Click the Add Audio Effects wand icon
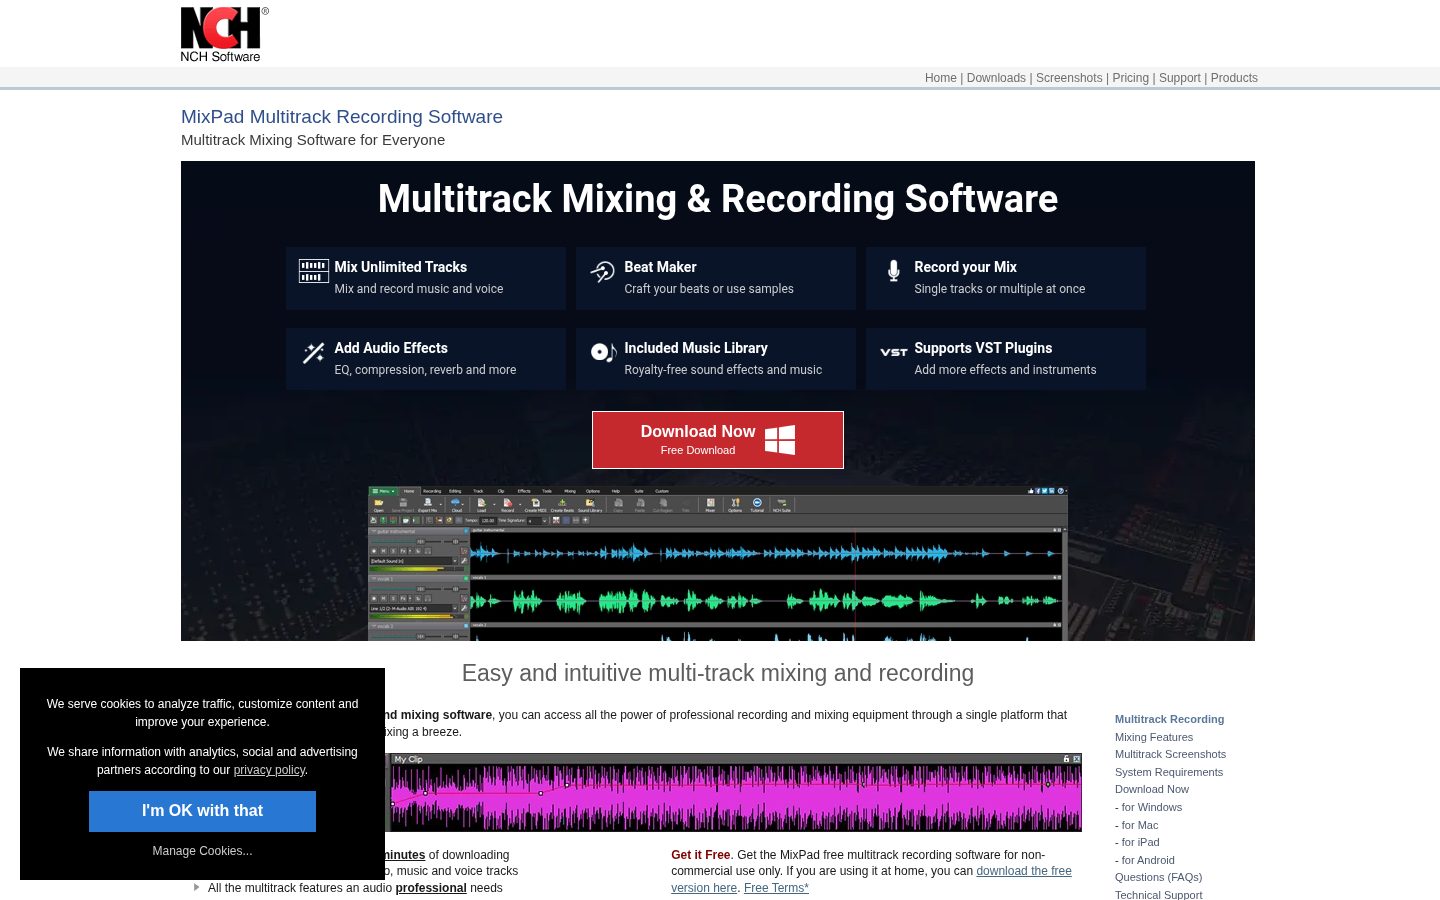Image resolution: width=1440 pixels, height=900 pixels. click(313, 352)
